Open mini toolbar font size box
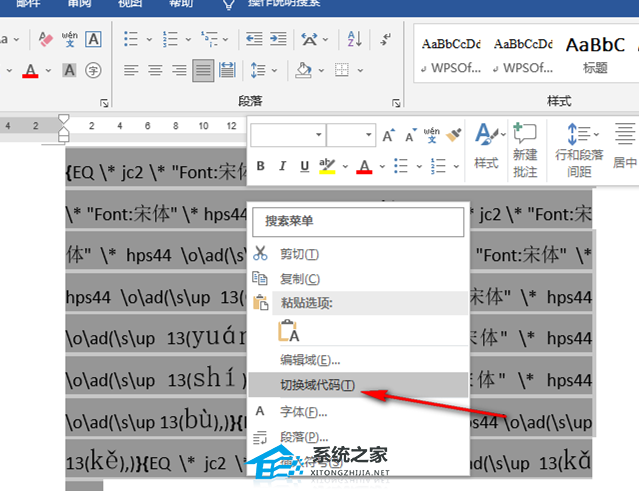 point(351,134)
